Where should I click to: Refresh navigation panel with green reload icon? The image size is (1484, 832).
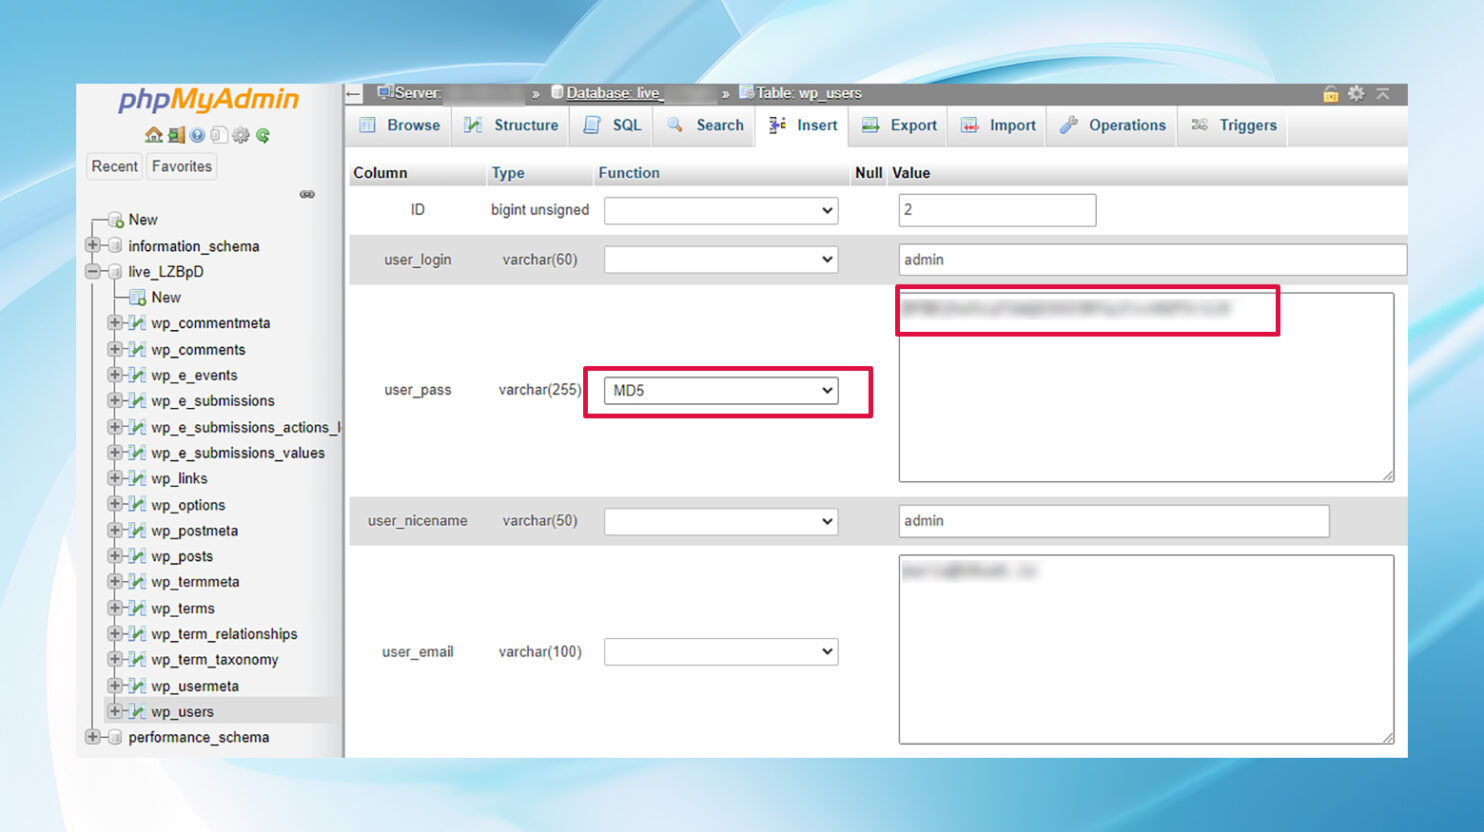[262, 135]
